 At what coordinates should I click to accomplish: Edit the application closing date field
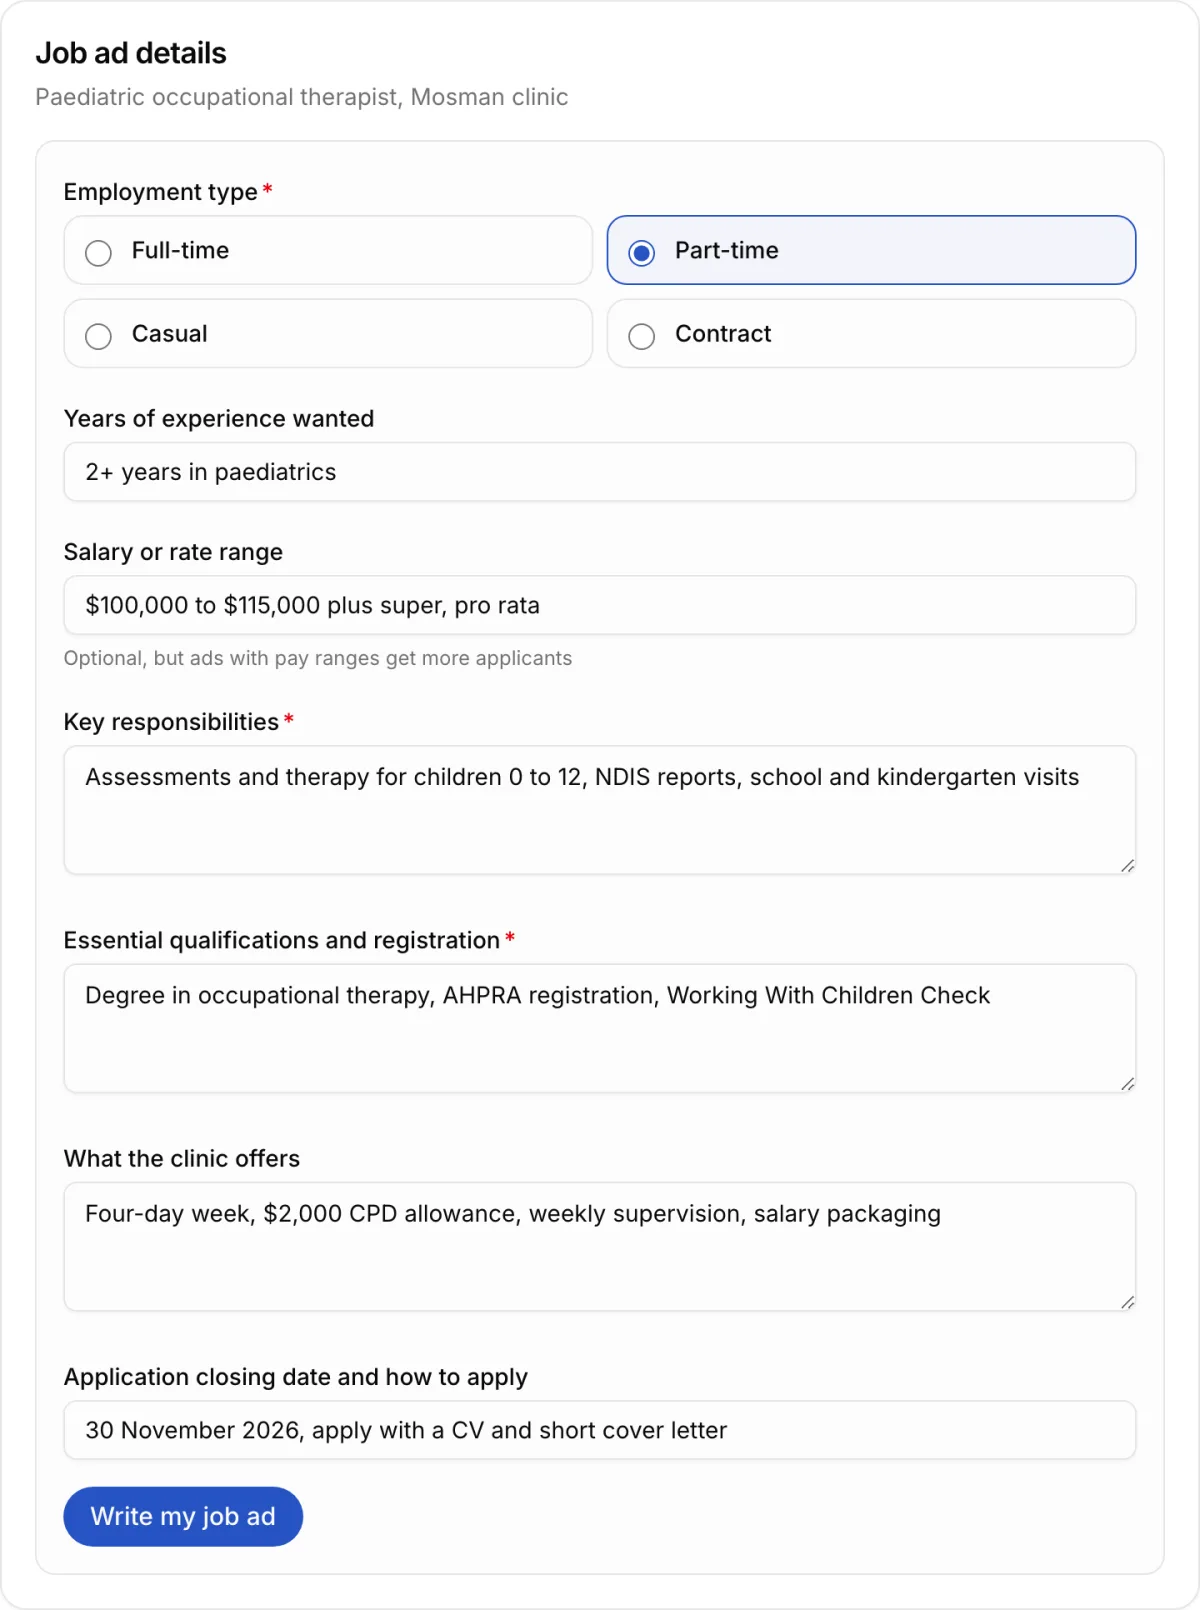click(600, 1430)
